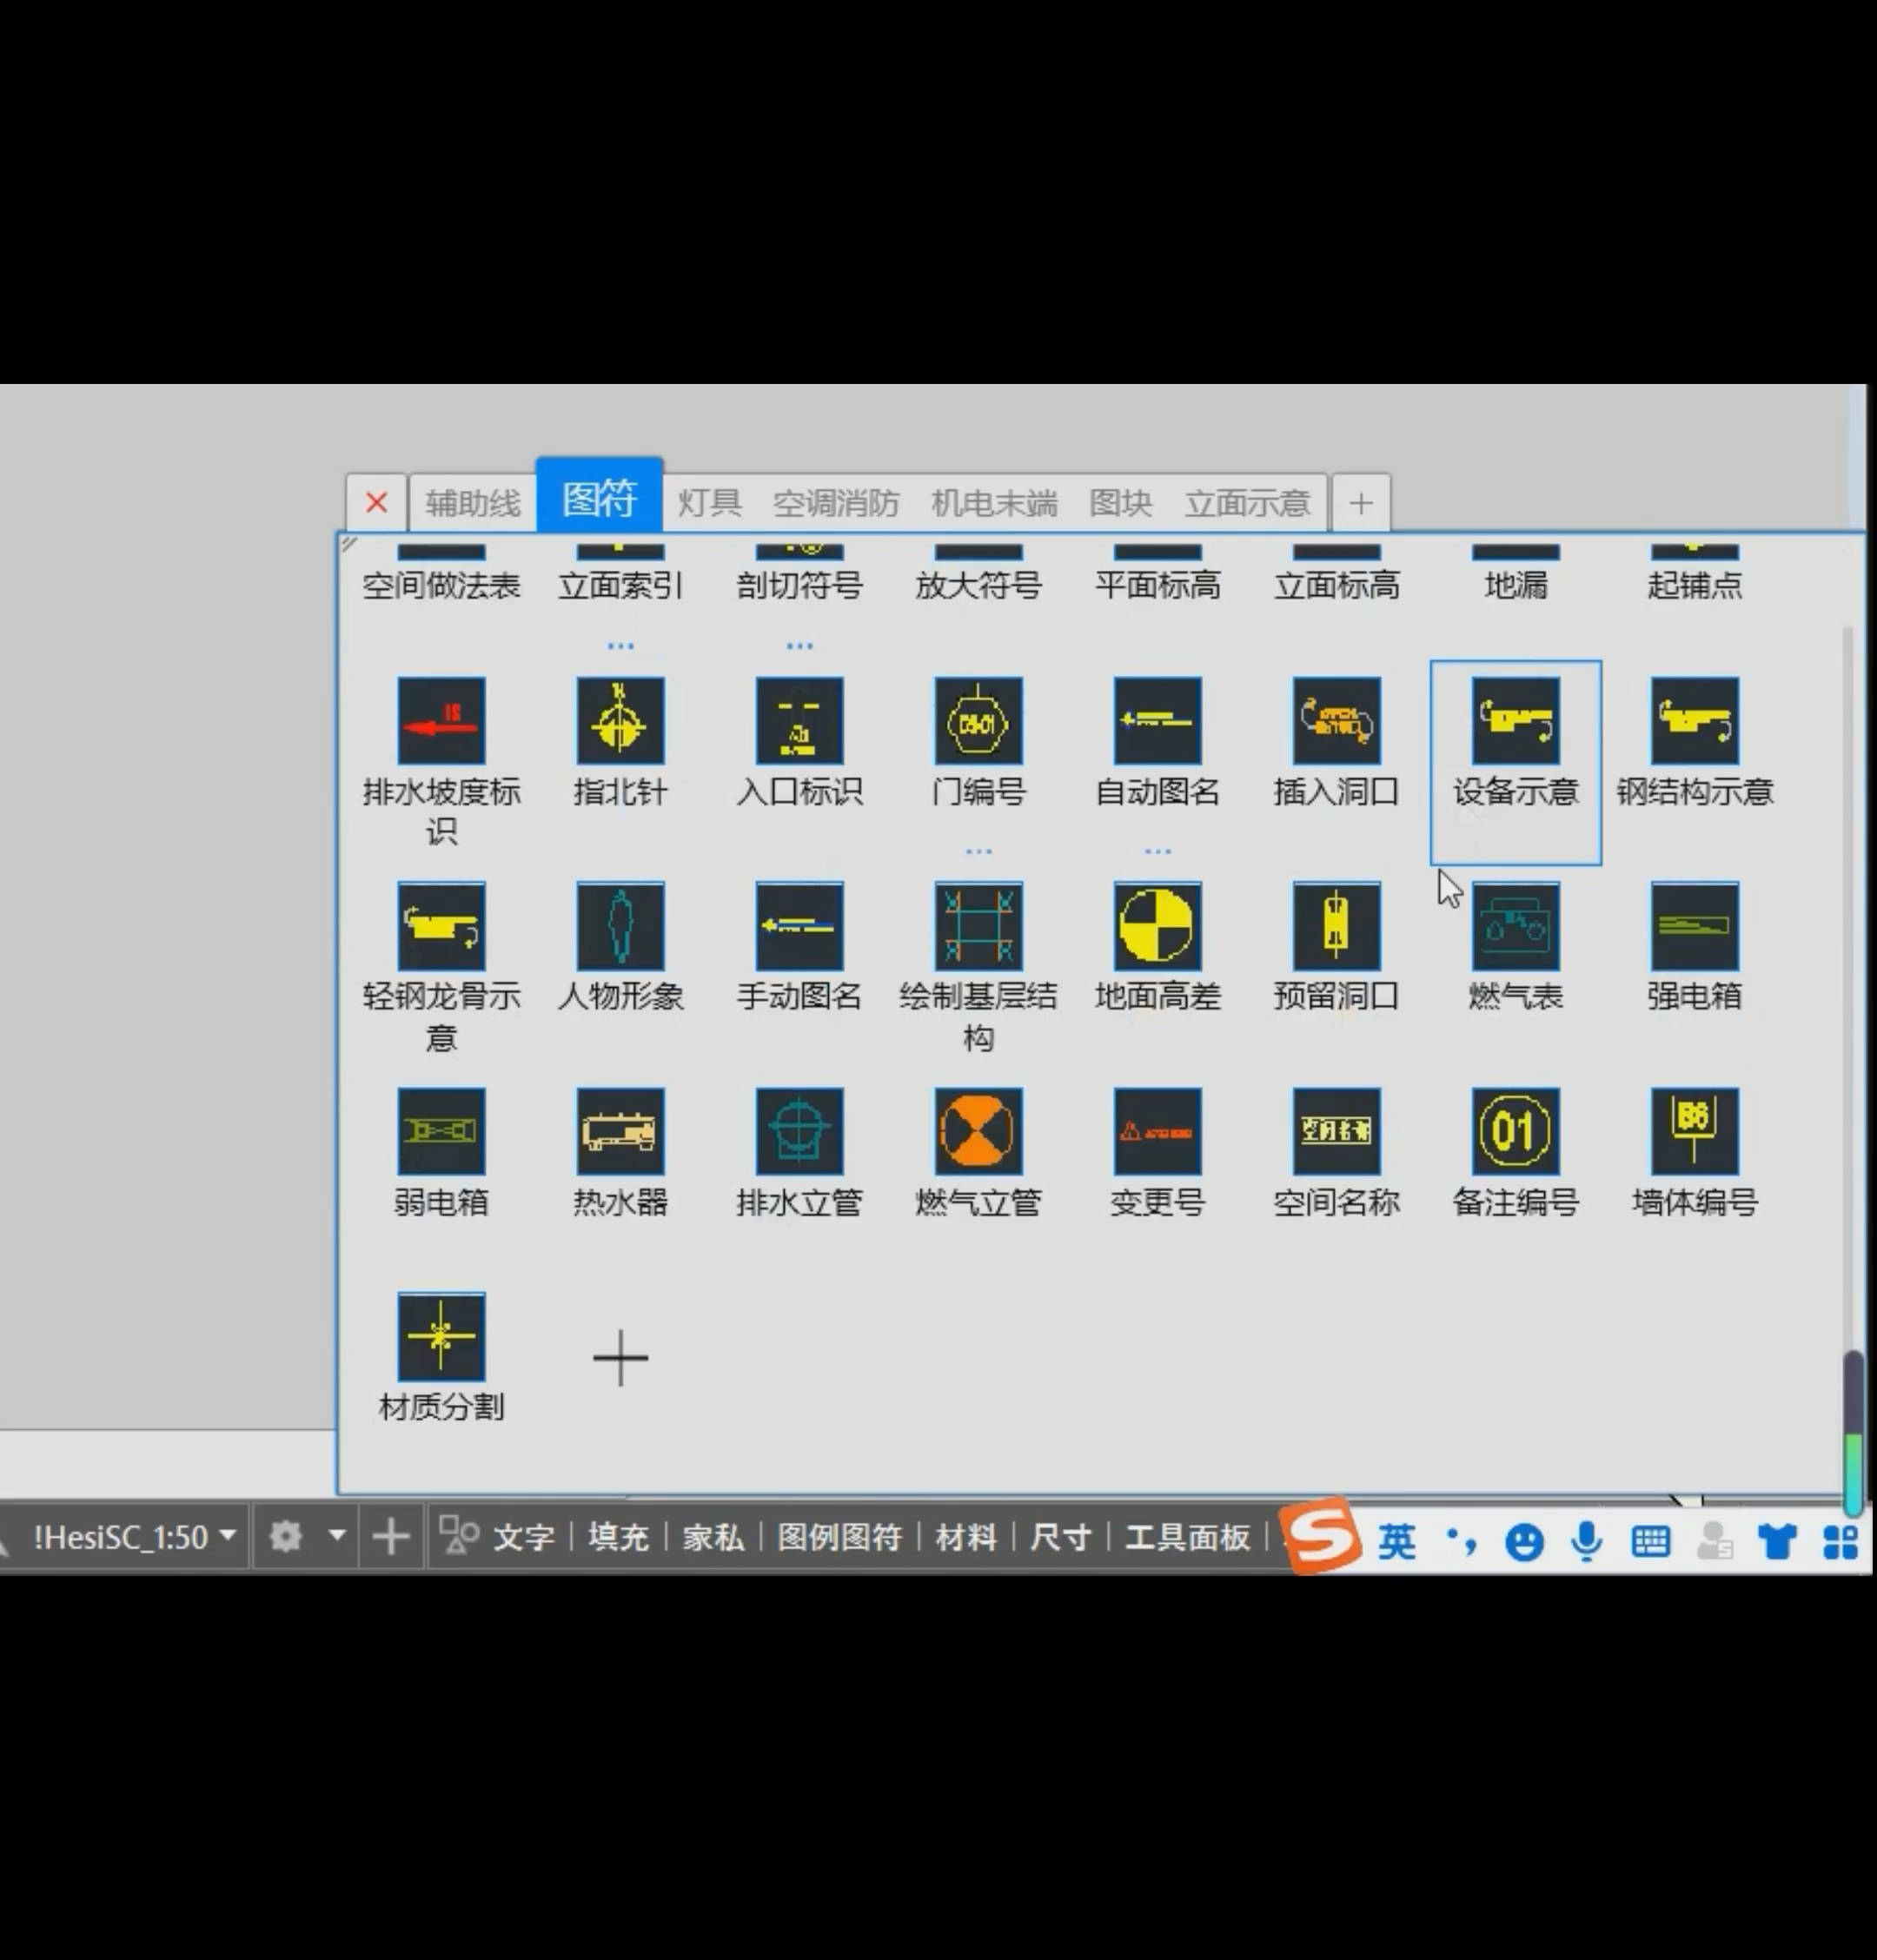1877x1960 pixels.
Task: Click the 备注编号 note number icon
Action: click(1515, 1131)
